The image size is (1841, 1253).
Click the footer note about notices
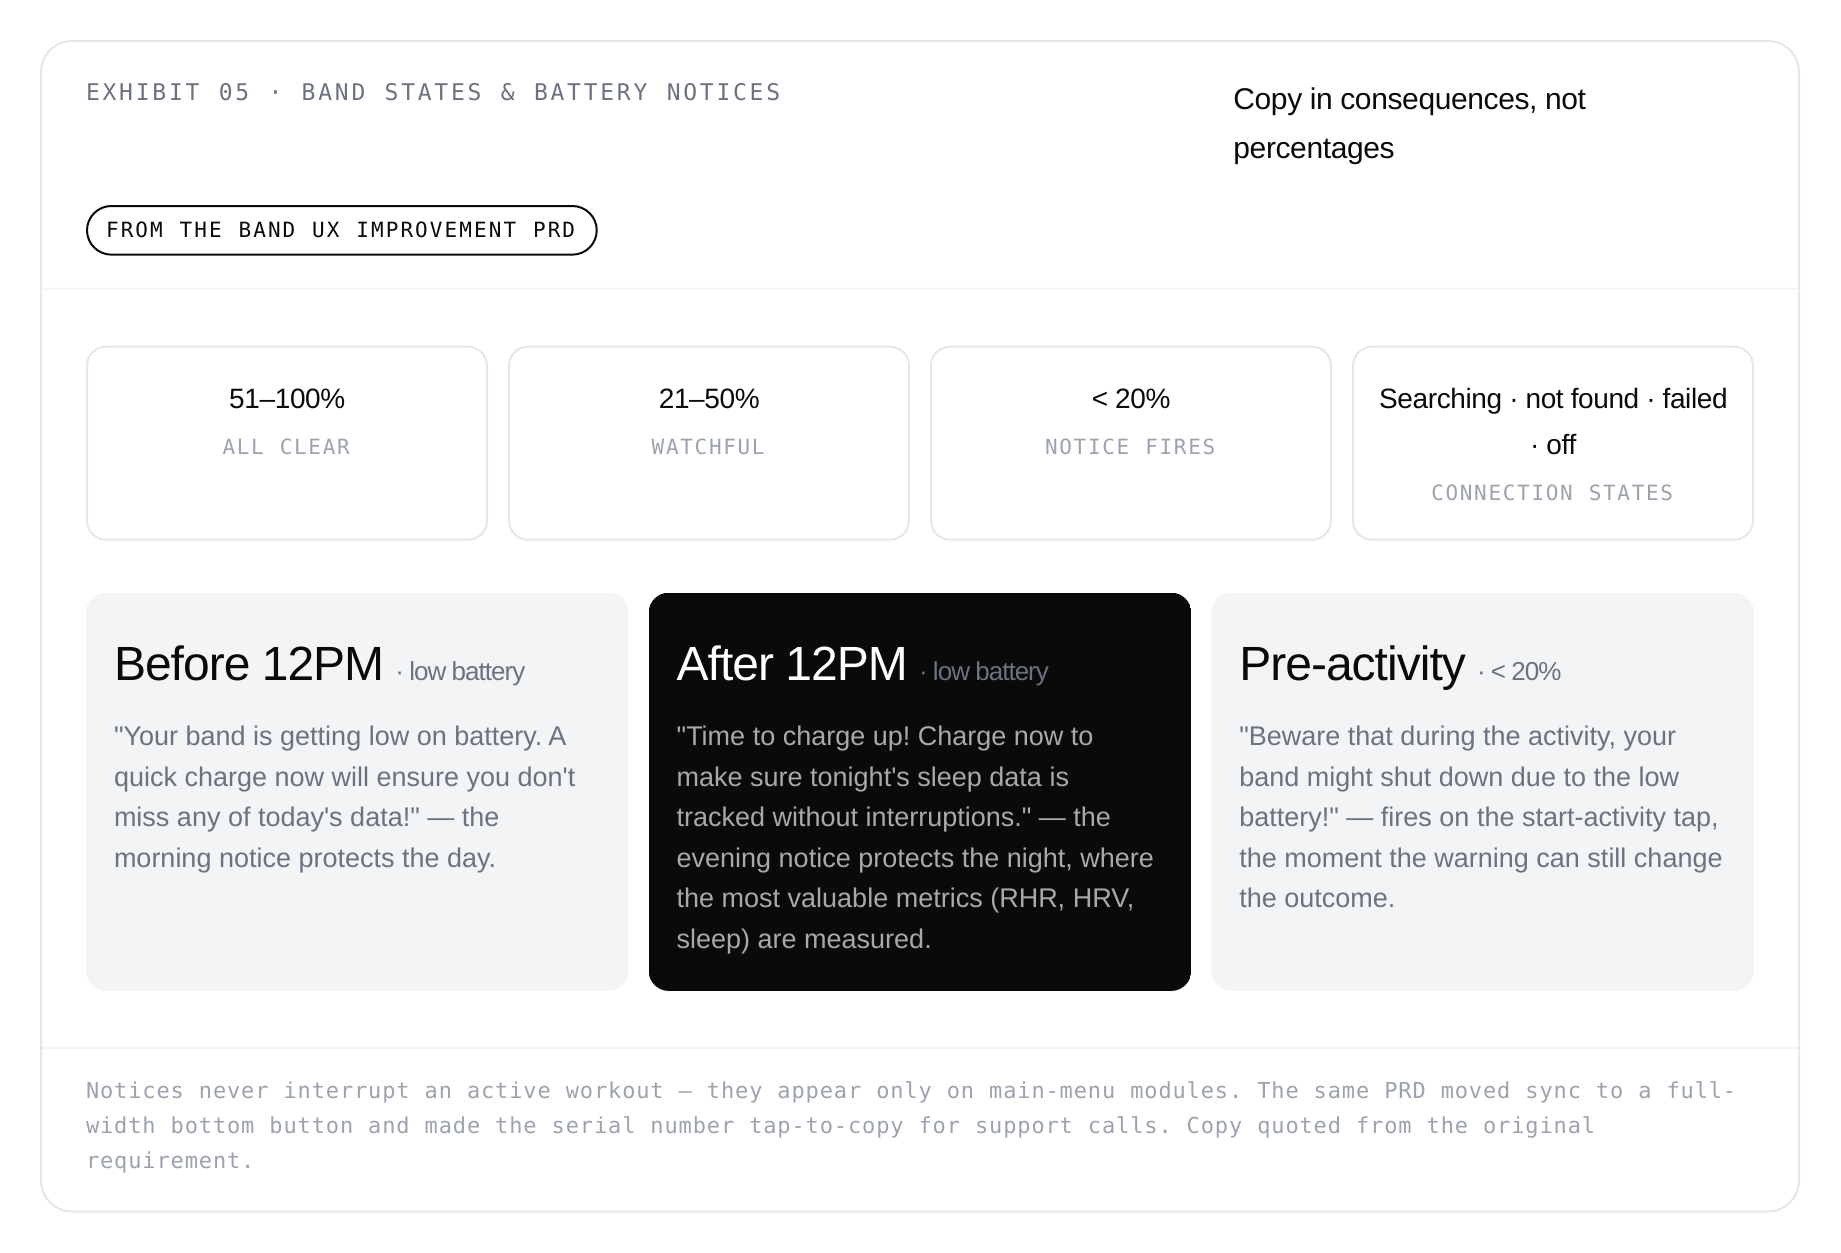pyautogui.click(x=910, y=1125)
